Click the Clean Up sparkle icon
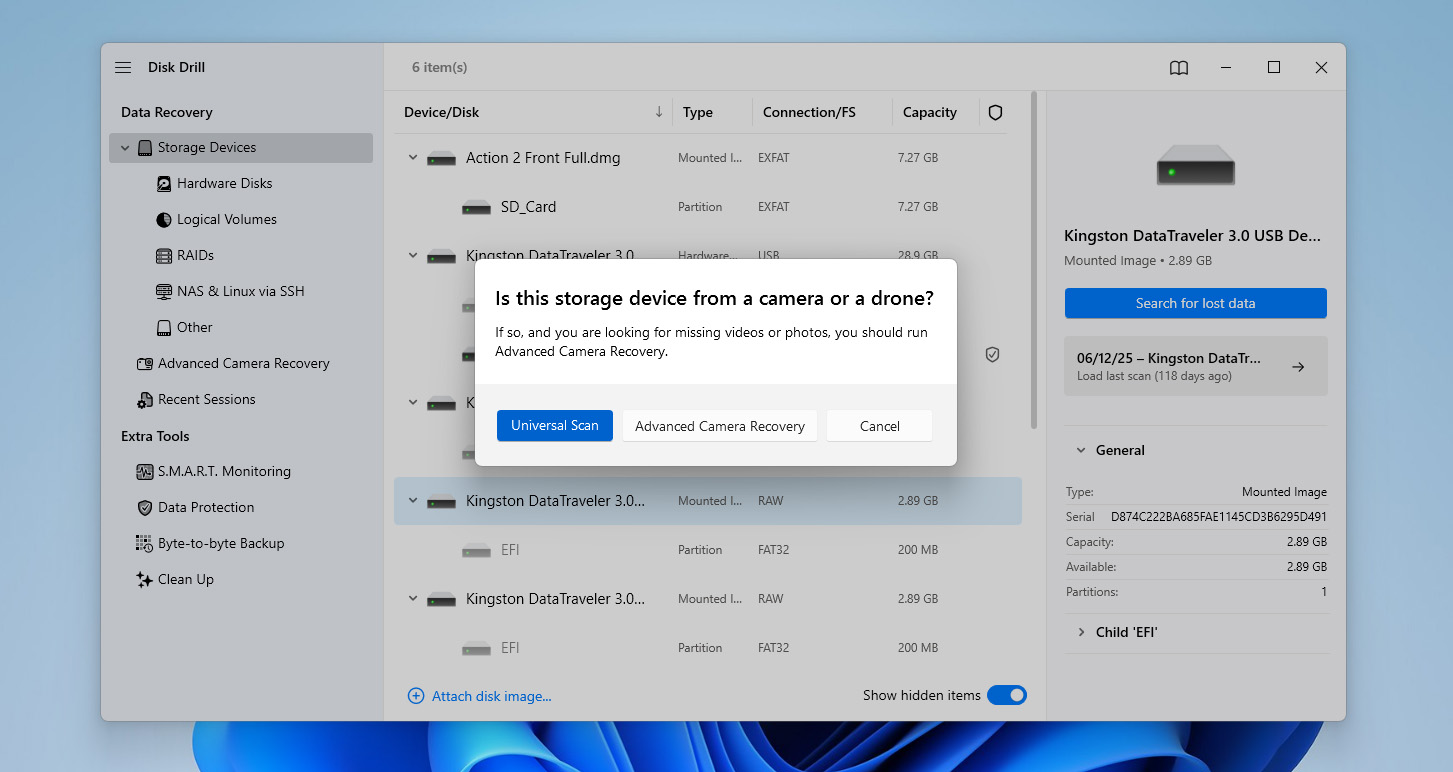This screenshot has width=1453, height=772. point(144,580)
